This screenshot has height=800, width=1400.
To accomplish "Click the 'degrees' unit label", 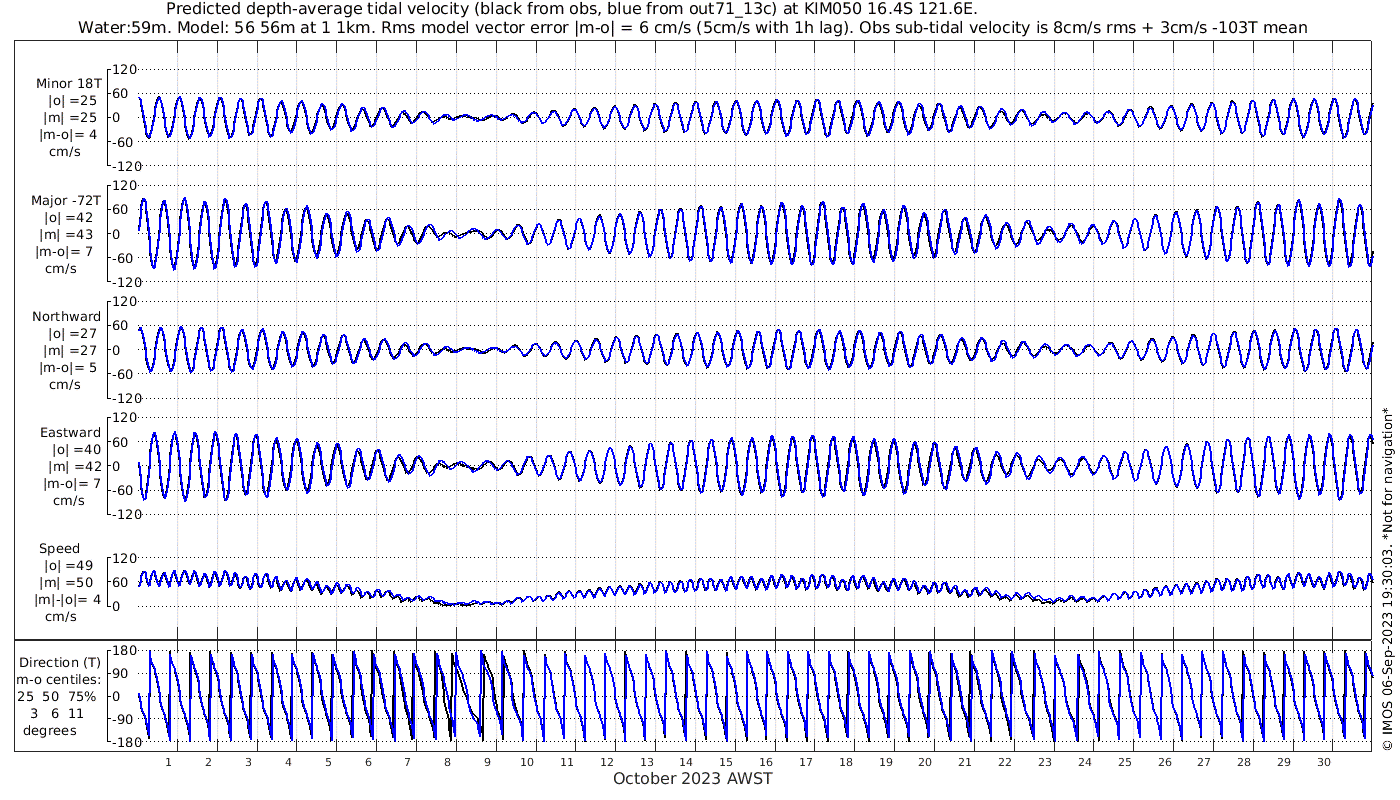I will click(x=50, y=730).
